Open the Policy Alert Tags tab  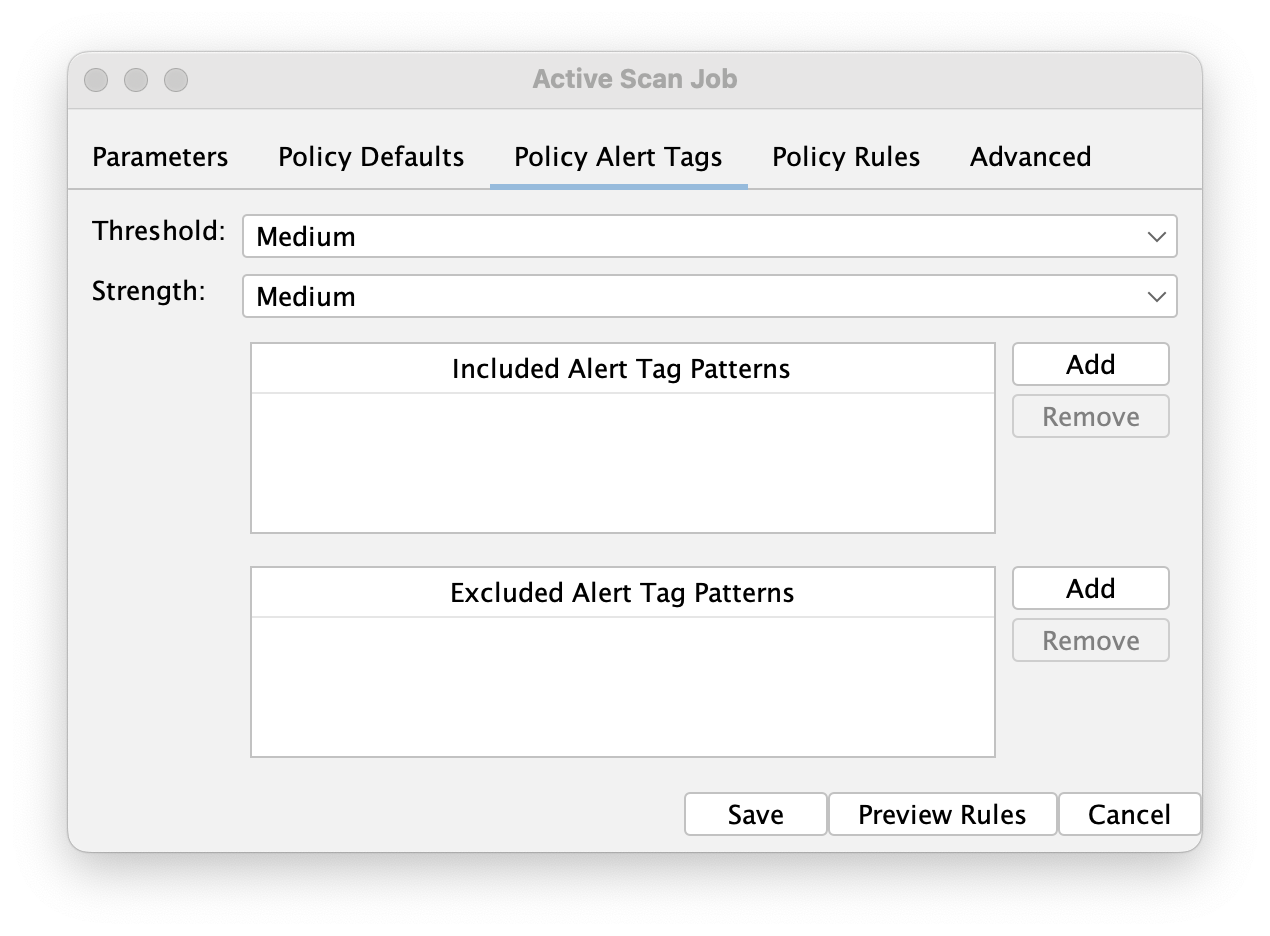coord(617,157)
